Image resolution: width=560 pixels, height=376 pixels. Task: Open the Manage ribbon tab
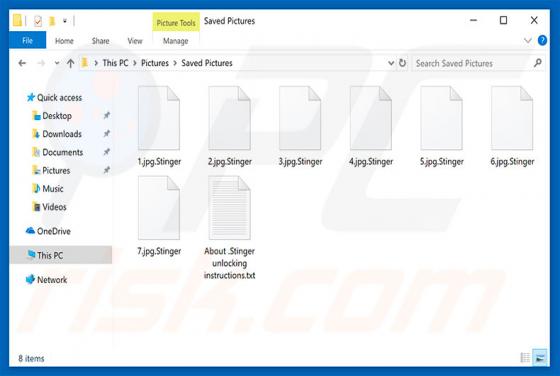coord(175,41)
